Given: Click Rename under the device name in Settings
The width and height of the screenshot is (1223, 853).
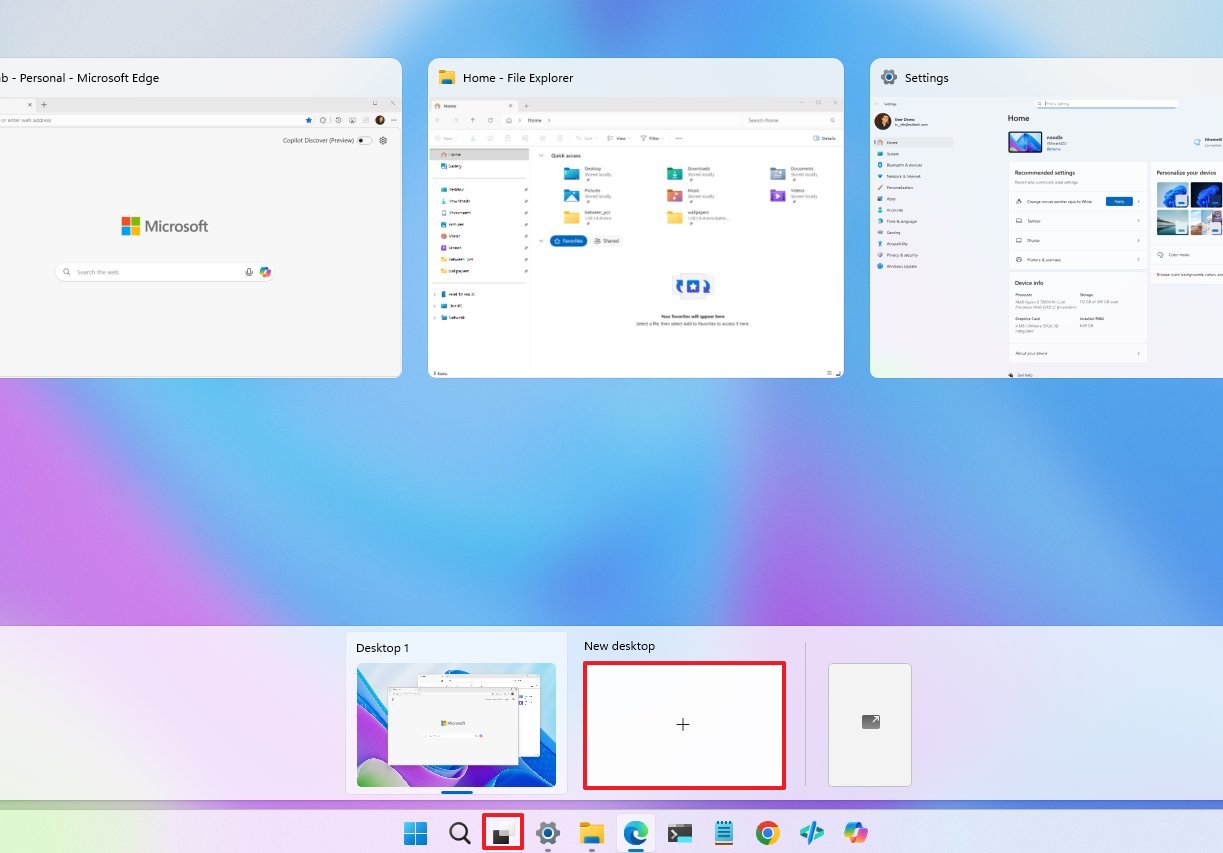Looking at the screenshot, I should coord(1053,149).
